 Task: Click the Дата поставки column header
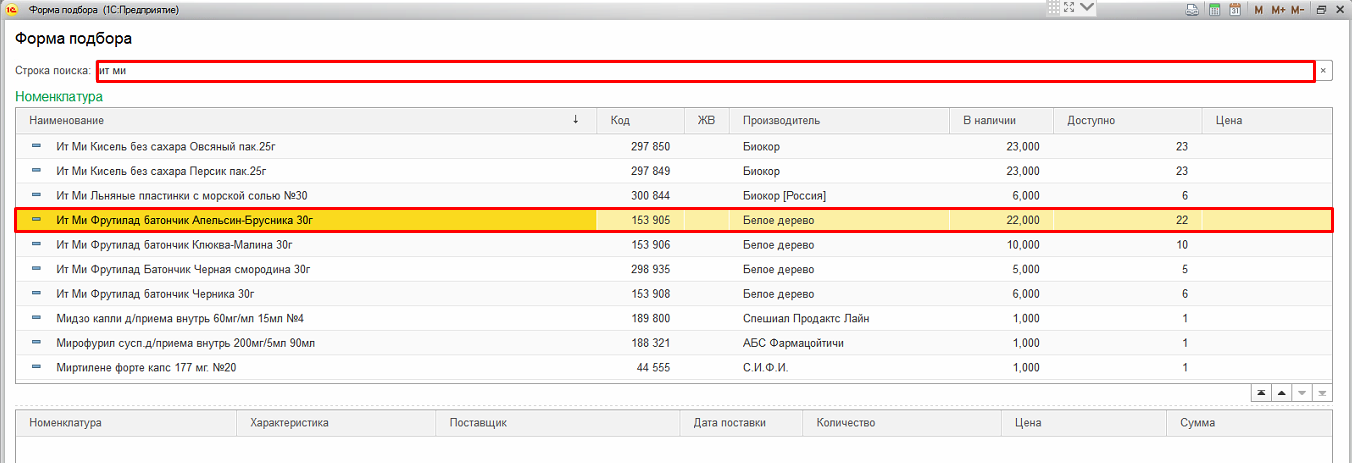(740, 423)
